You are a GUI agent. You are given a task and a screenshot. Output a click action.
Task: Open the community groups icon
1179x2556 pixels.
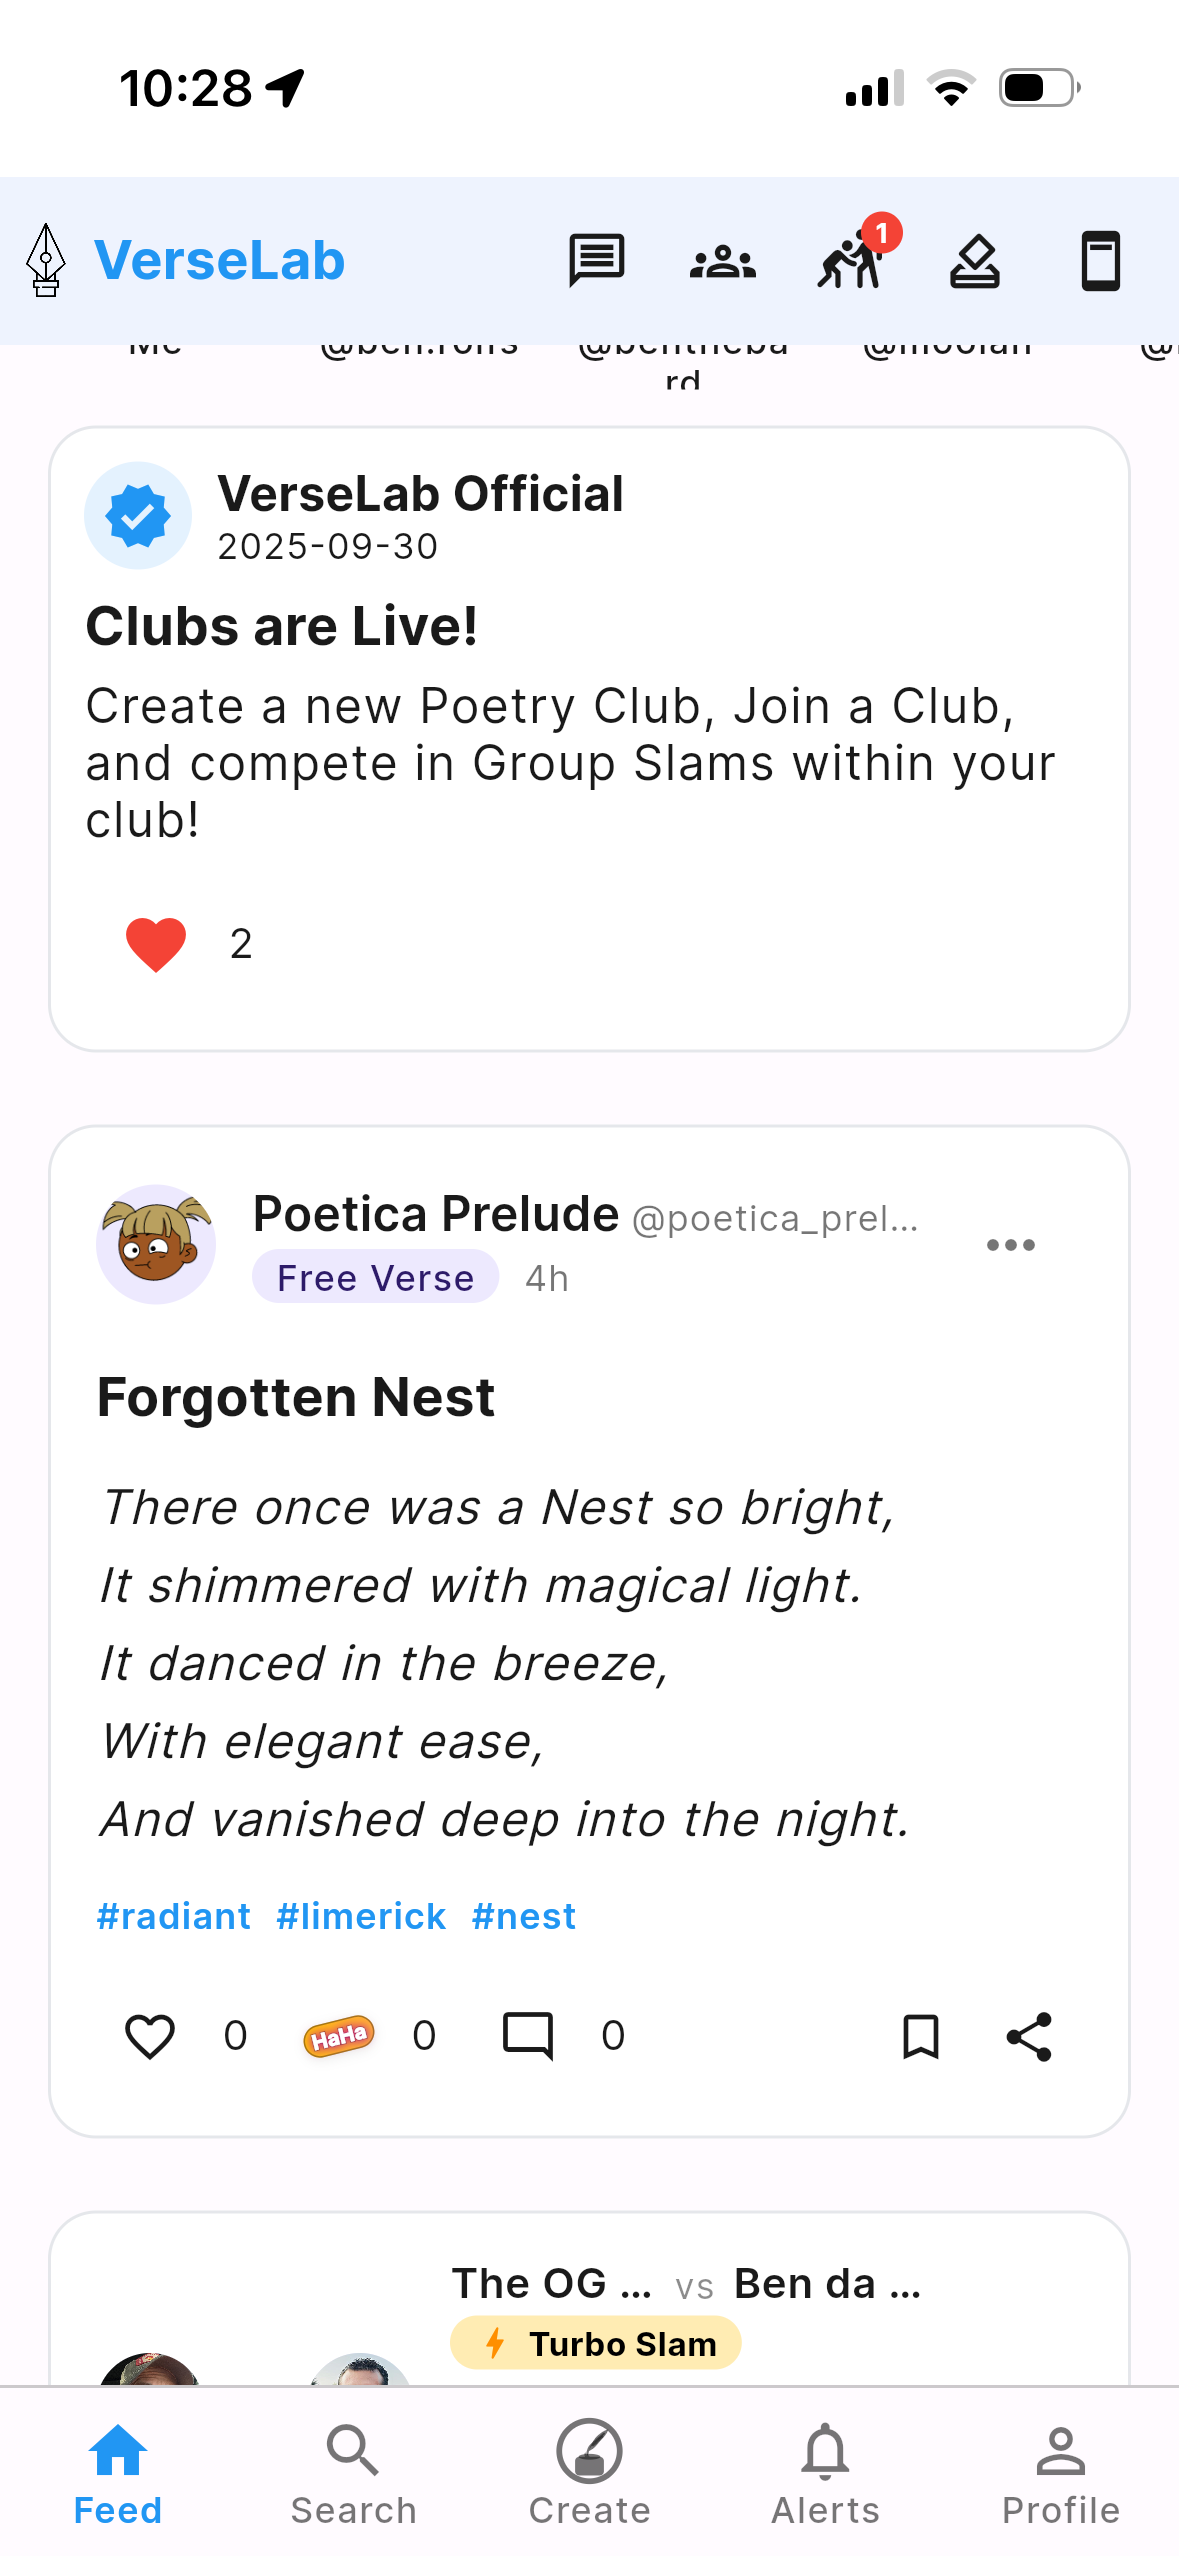pos(723,259)
